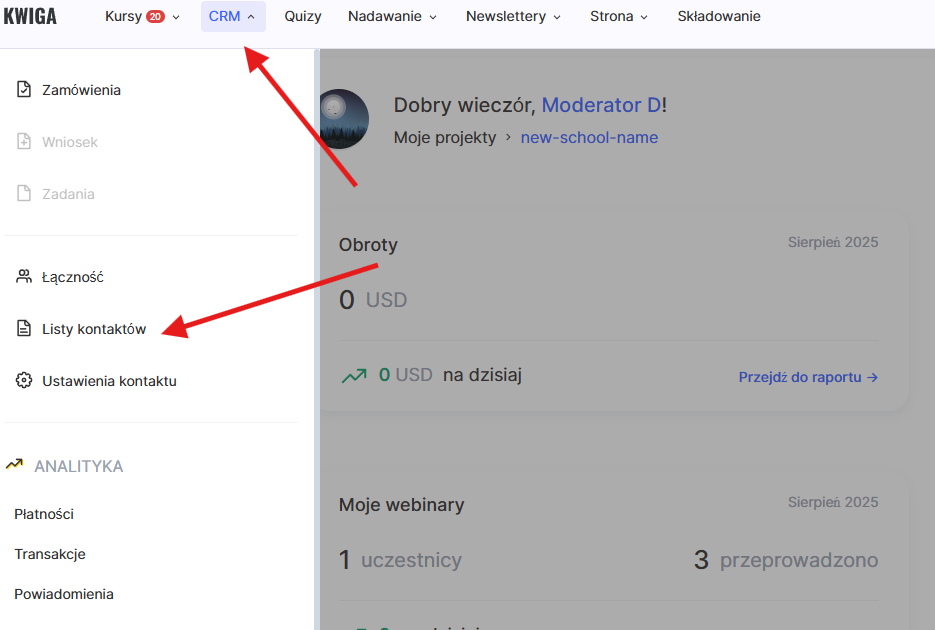Open the new-school-name project link
Screen dimensions: 935x630
click(589, 138)
